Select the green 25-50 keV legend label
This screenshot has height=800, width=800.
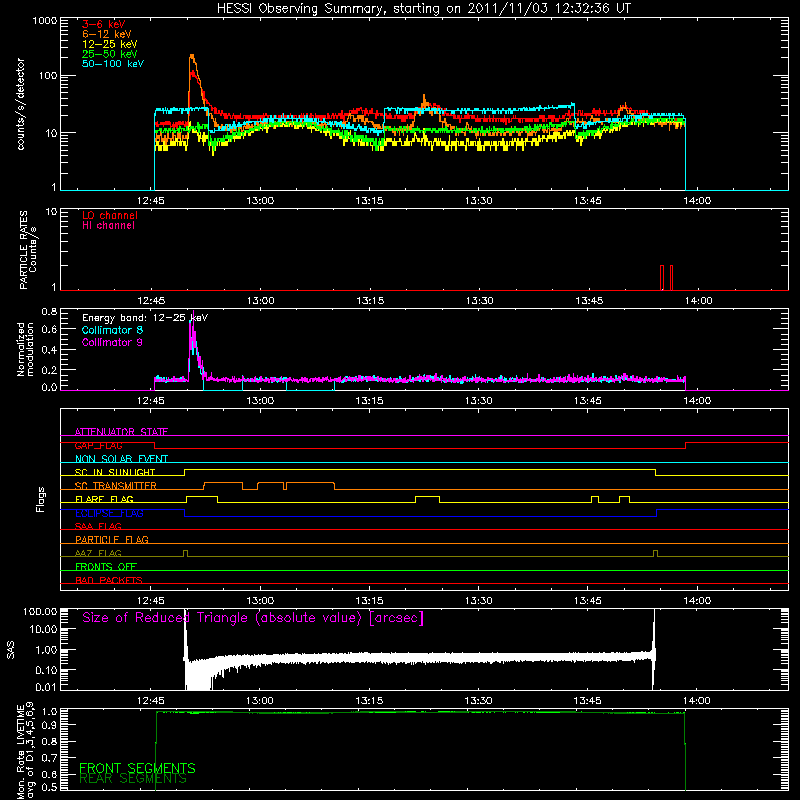[110, 54]
